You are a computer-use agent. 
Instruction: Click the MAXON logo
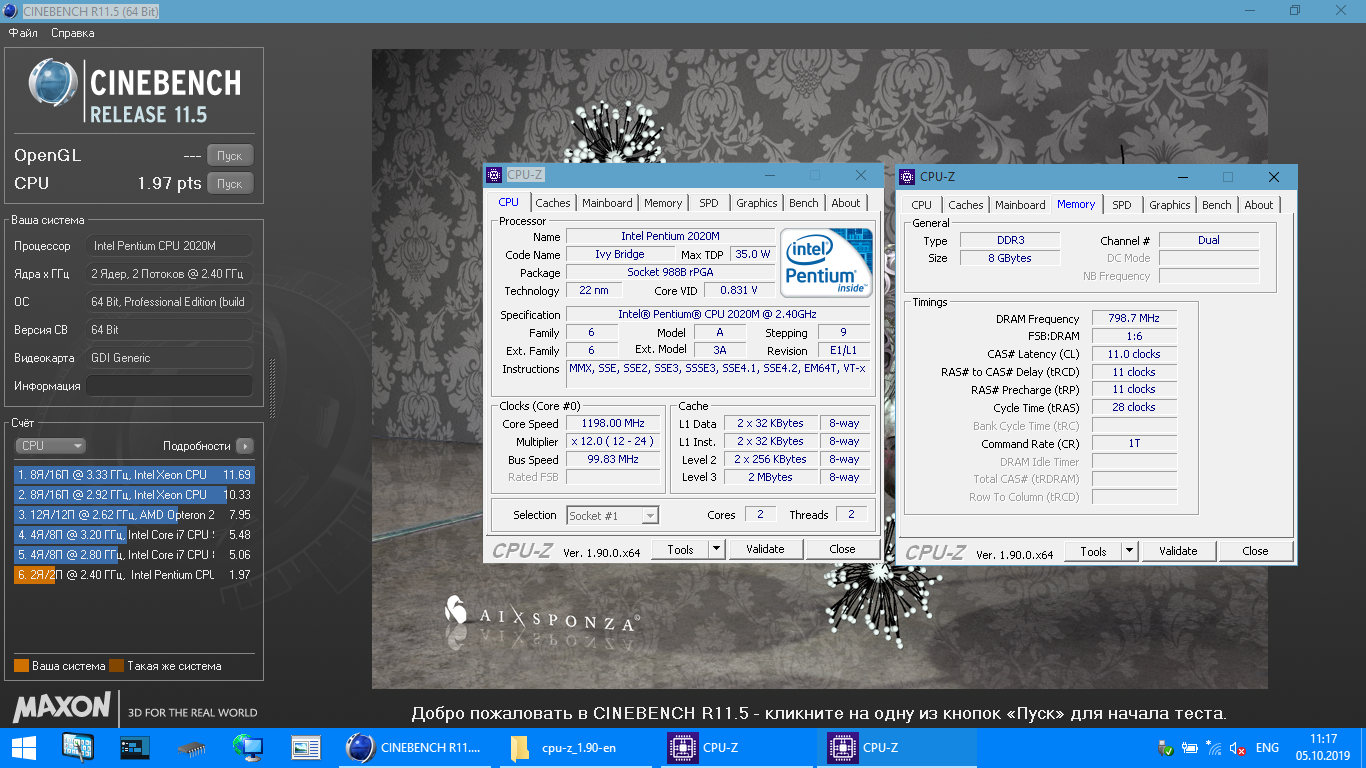[62, 707]
